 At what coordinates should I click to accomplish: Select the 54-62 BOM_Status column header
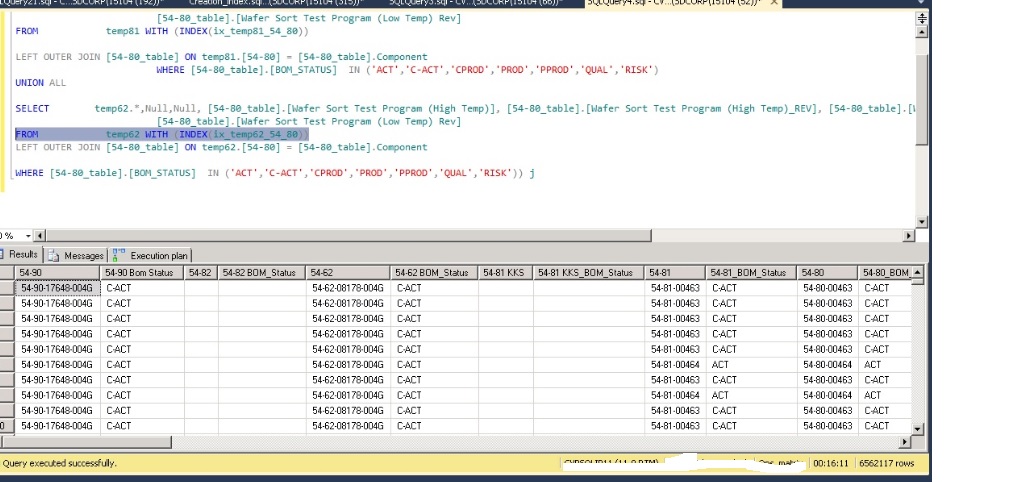click(x=435, y=273)
